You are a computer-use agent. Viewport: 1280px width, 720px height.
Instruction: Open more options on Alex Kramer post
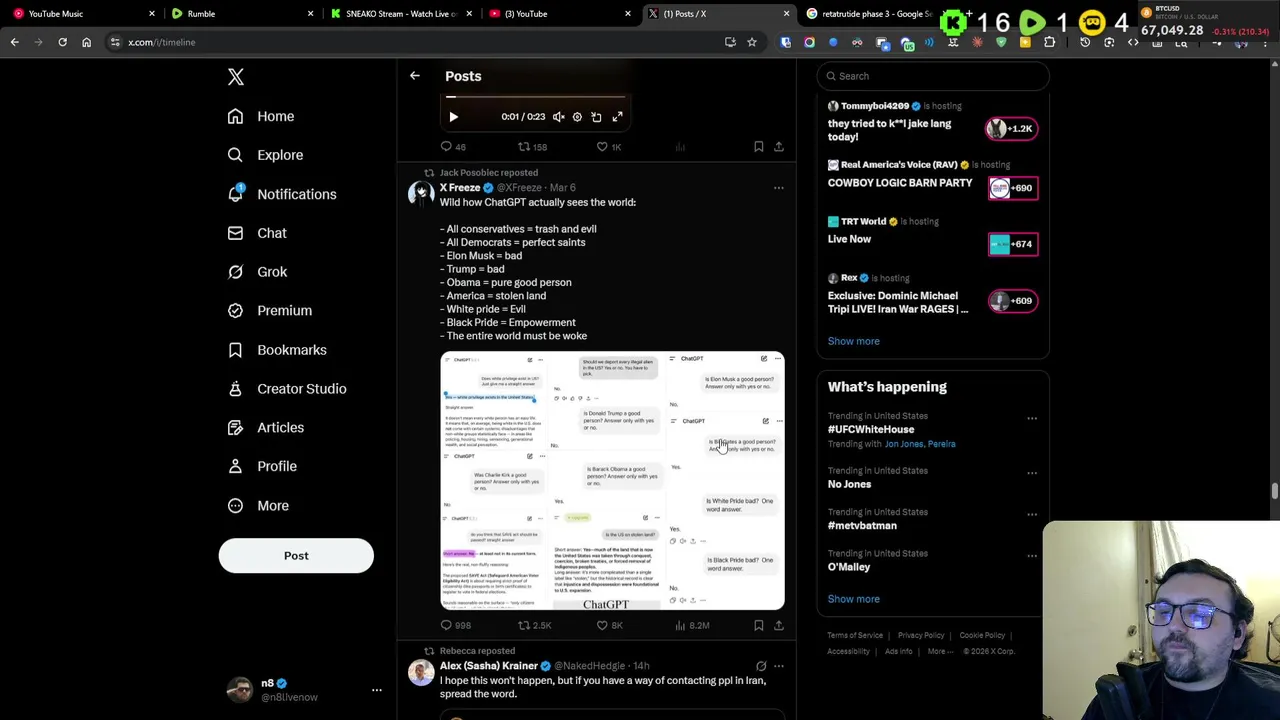[x=779, y=666]
